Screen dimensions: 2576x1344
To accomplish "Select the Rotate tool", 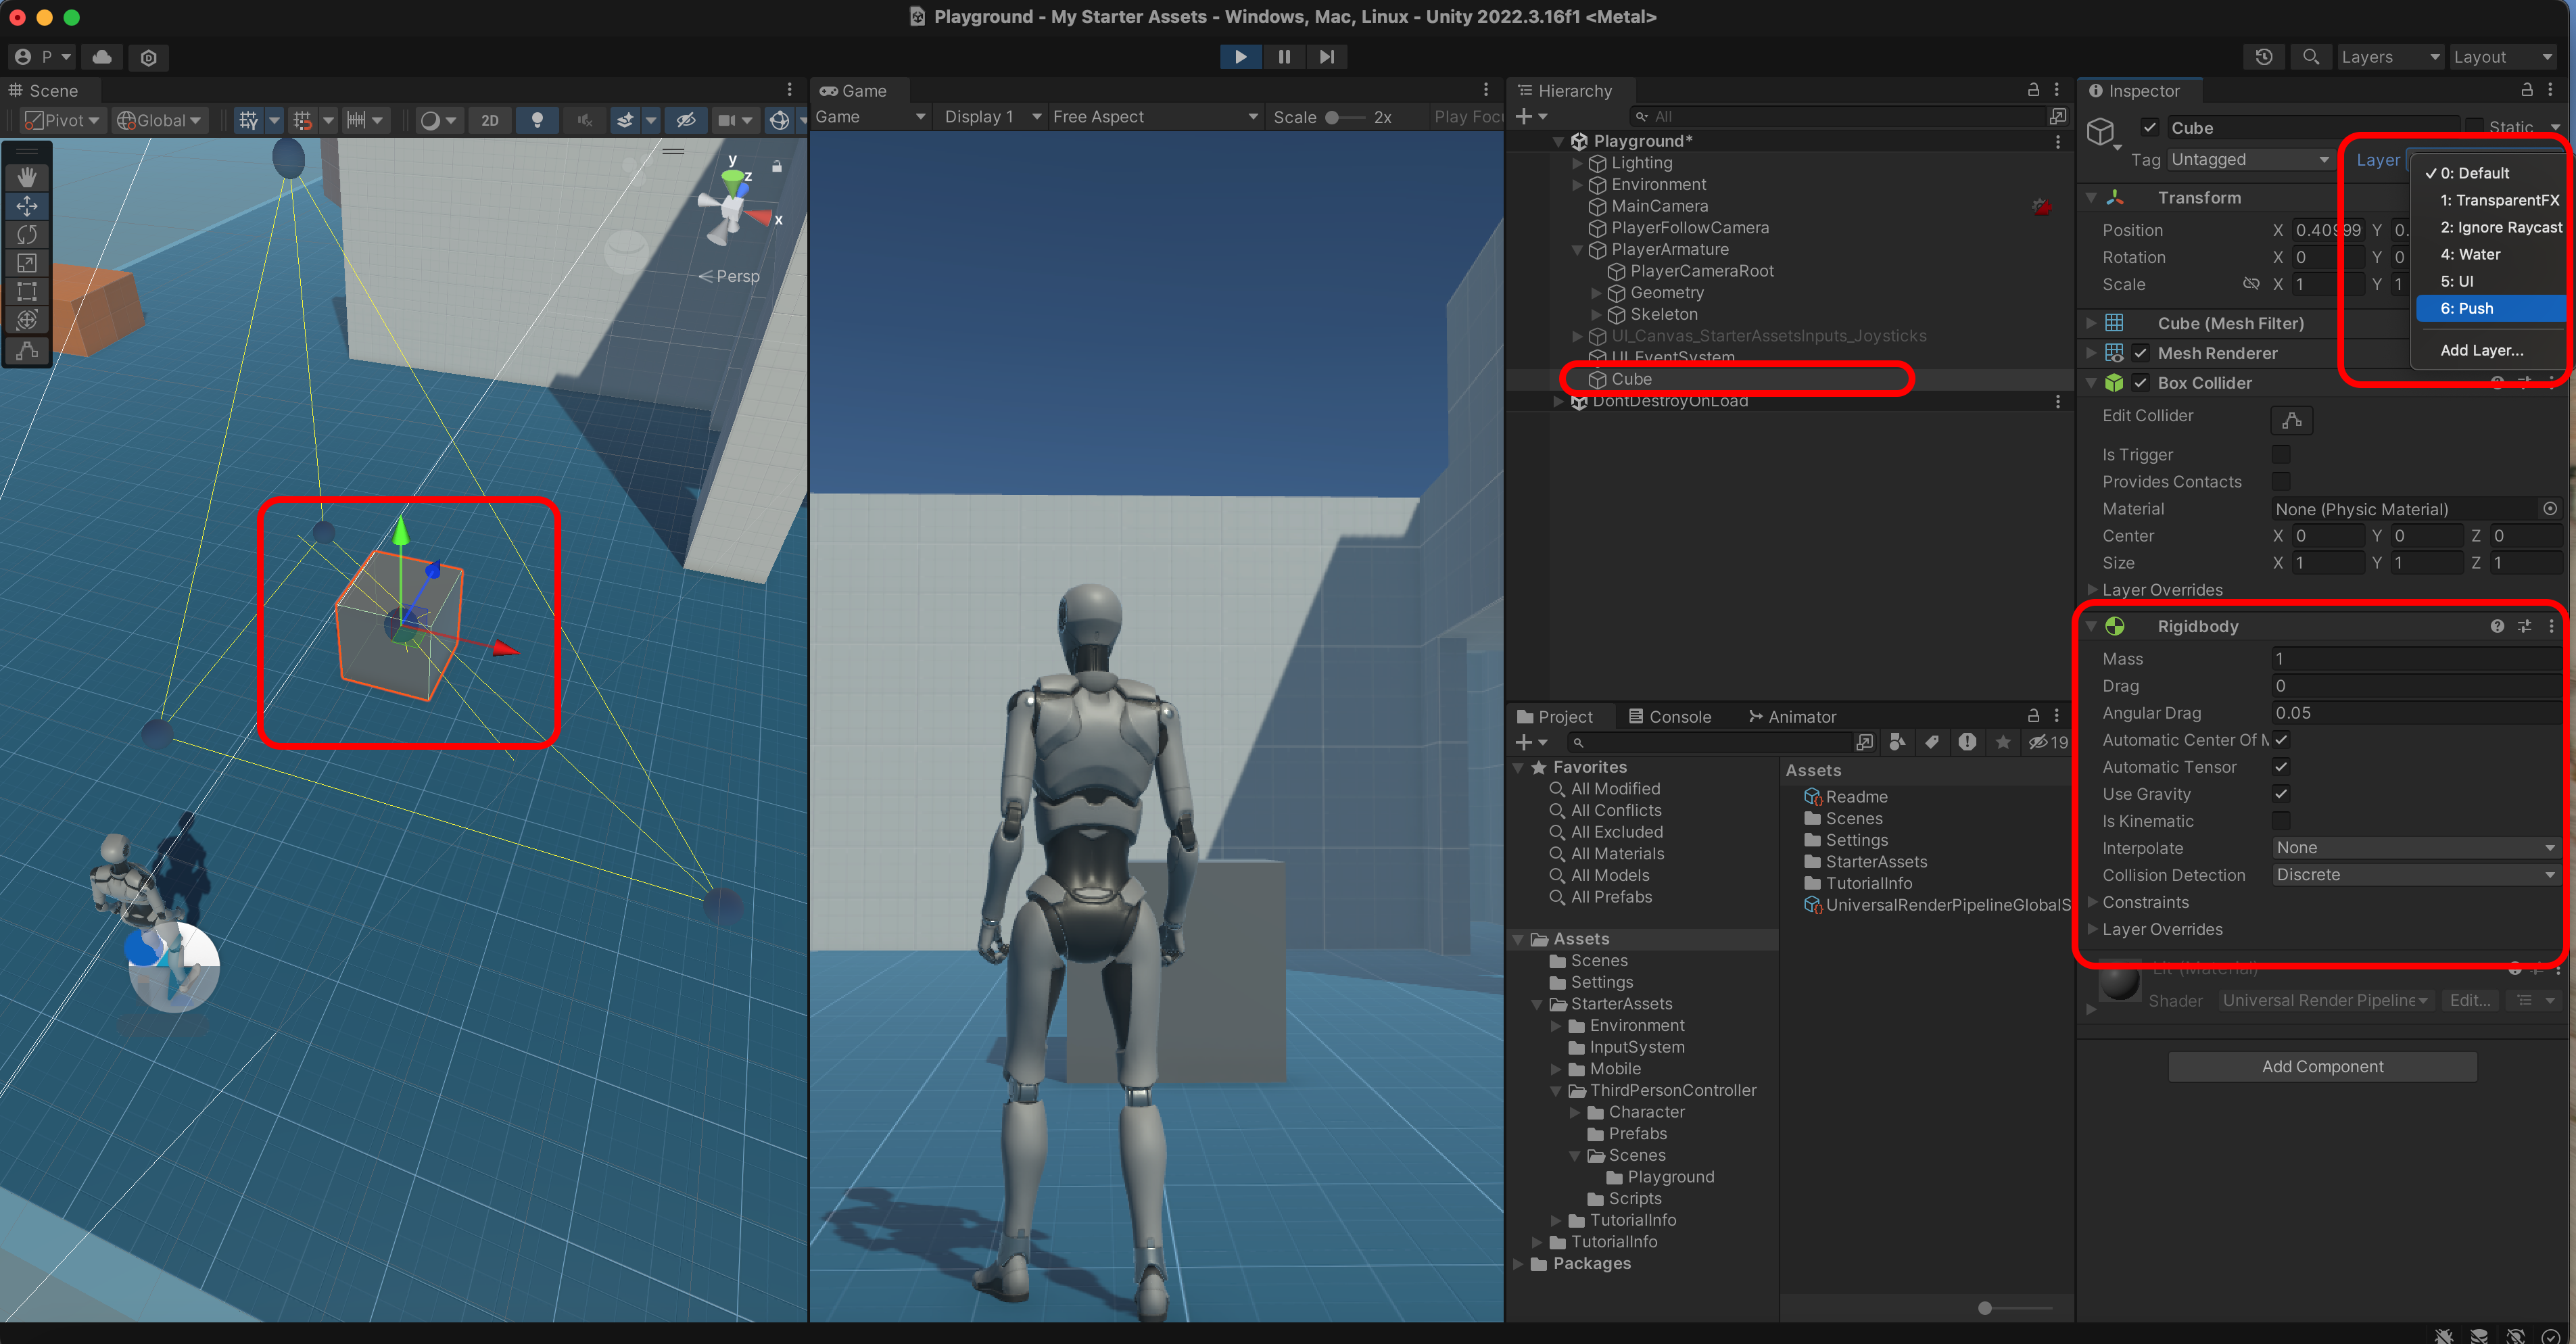I will 27,234.
